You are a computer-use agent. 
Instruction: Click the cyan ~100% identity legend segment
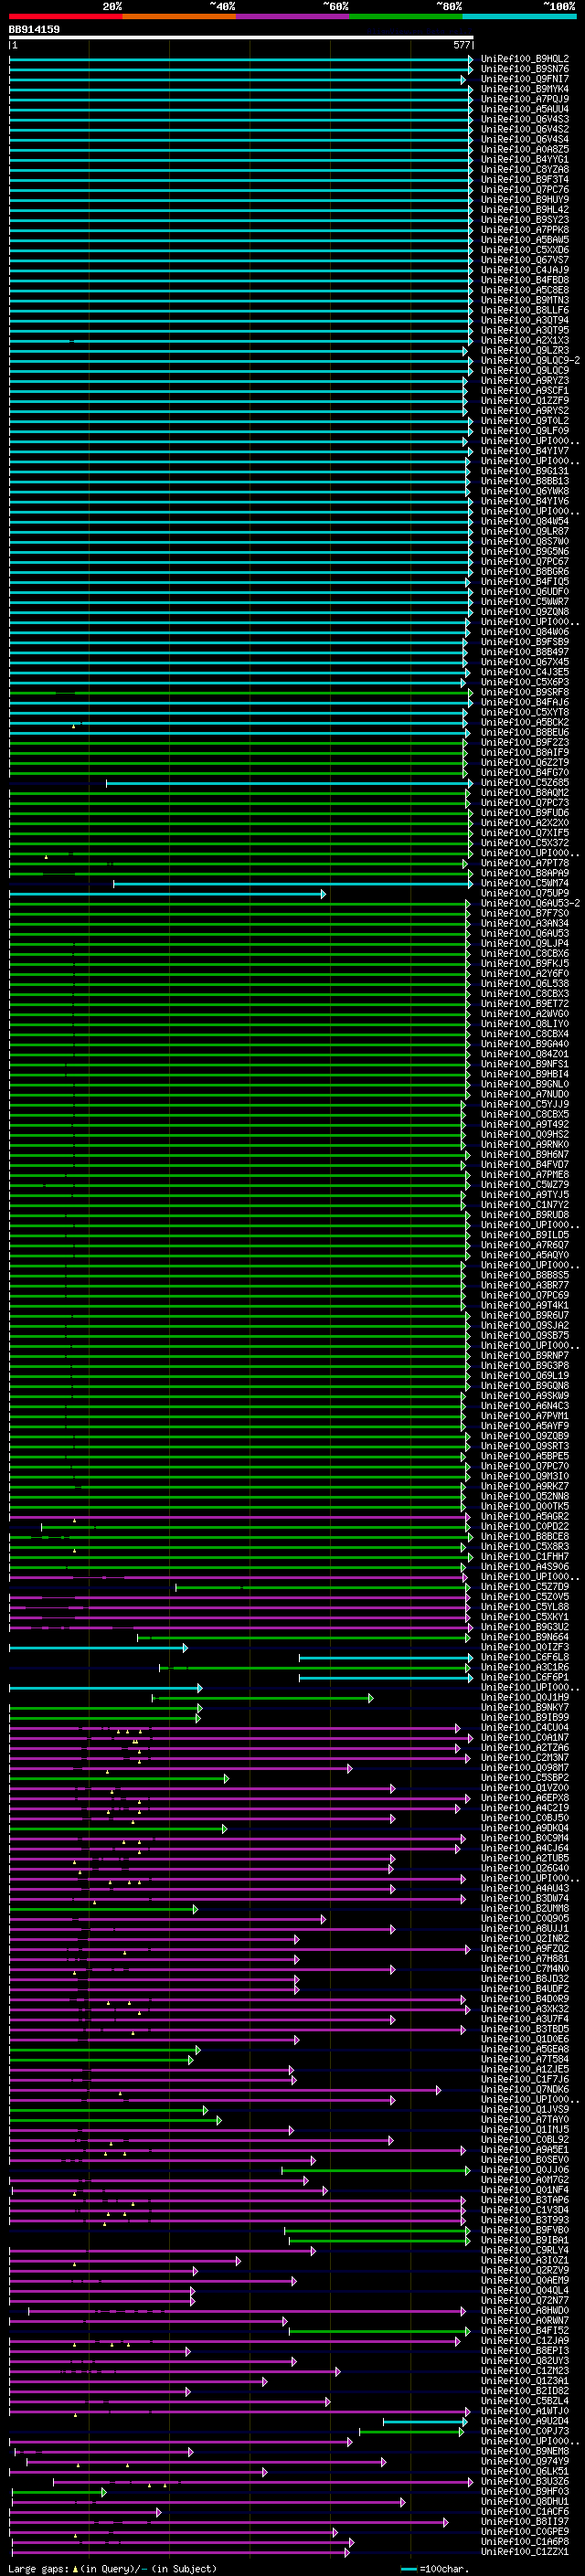tap(519, 16)
